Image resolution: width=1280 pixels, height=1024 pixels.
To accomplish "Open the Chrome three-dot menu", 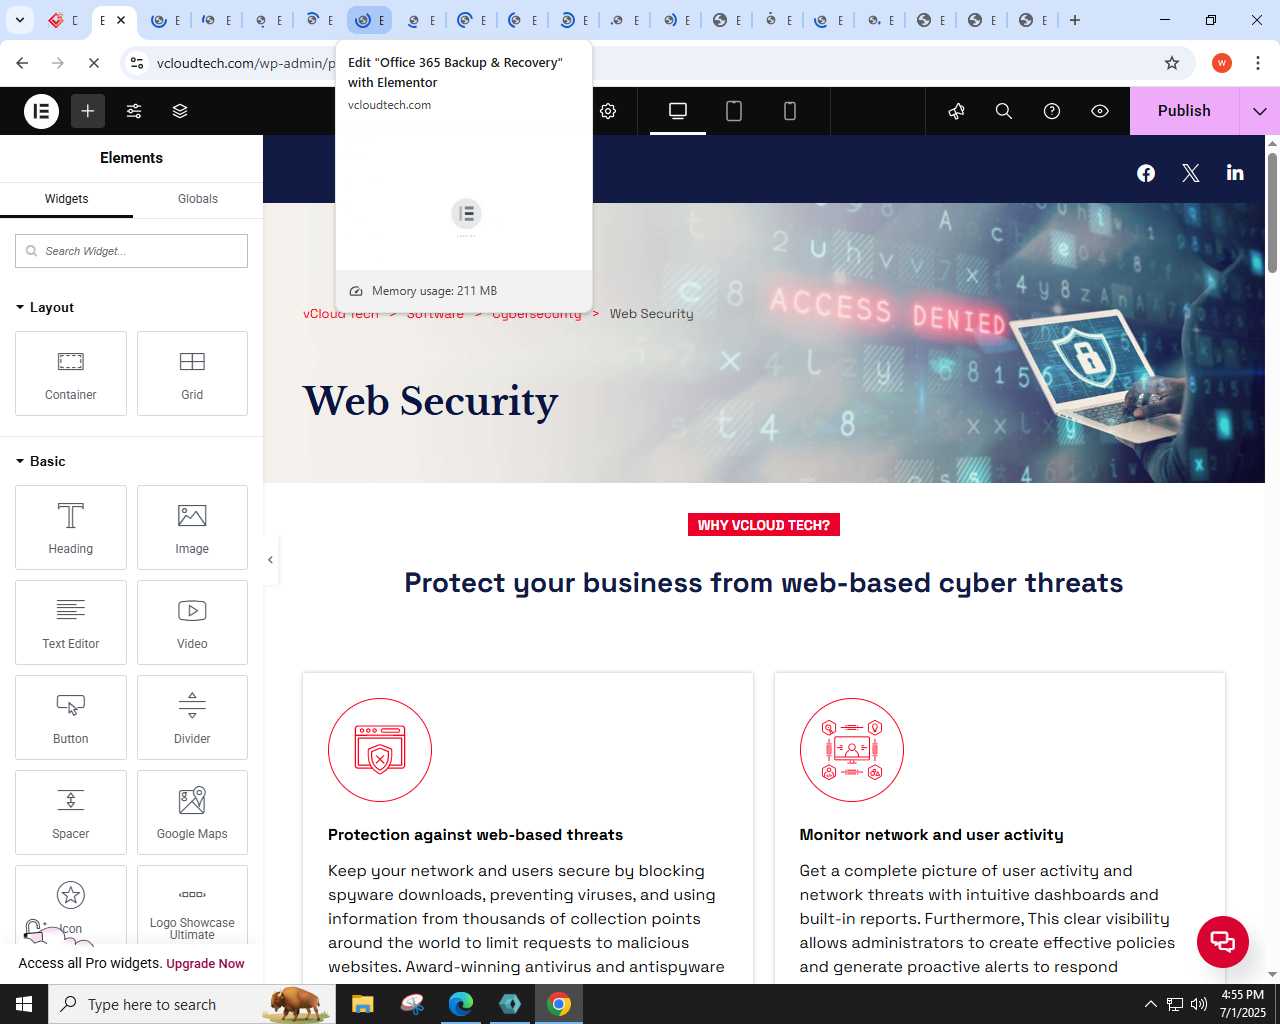I will [1258, 63].
